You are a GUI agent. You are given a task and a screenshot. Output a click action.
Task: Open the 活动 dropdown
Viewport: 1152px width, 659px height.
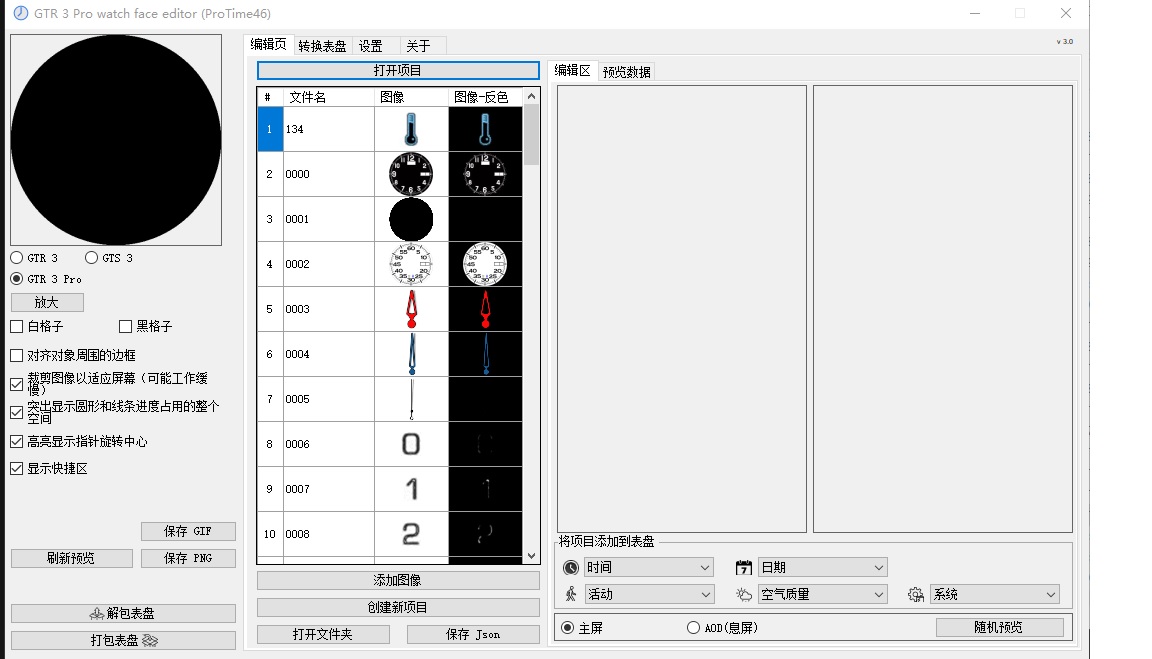click(x=649, y=594)
